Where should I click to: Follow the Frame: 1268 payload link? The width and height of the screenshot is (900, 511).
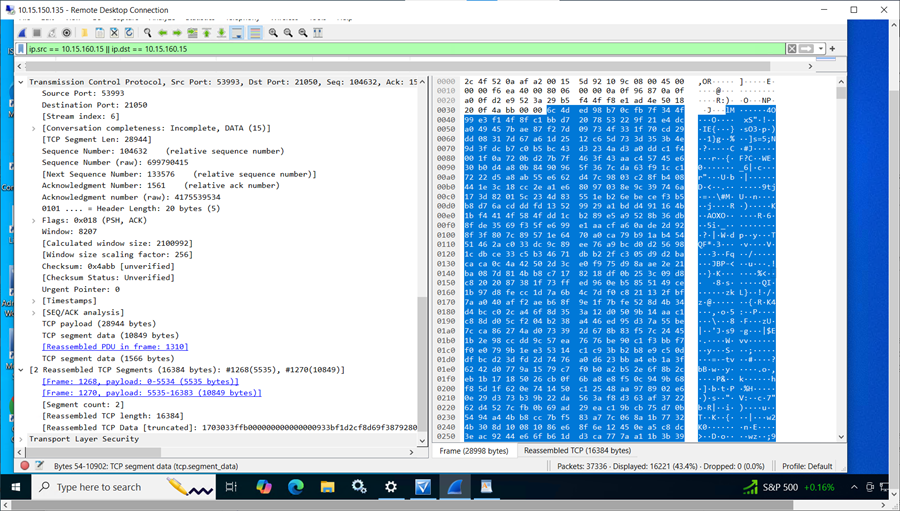tap(140, 381)
